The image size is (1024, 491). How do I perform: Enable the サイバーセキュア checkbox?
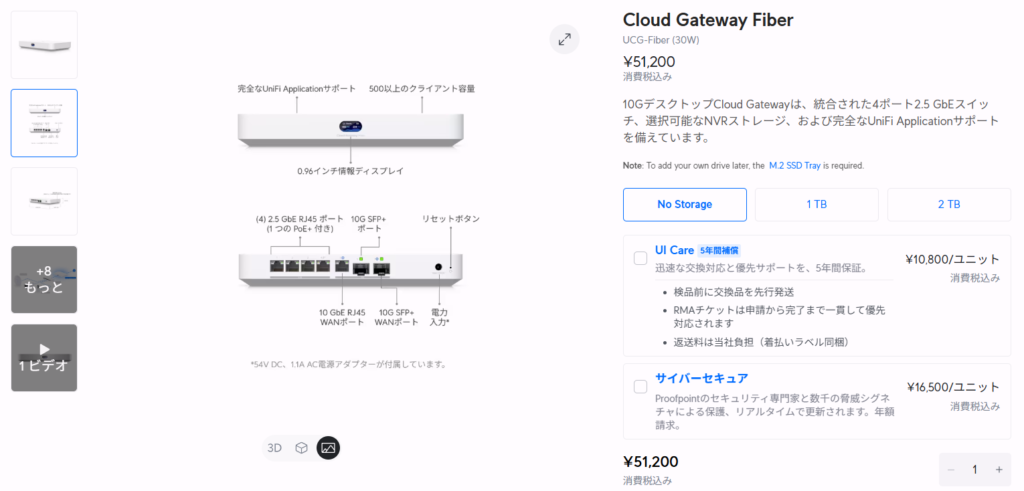click(641, 387)
